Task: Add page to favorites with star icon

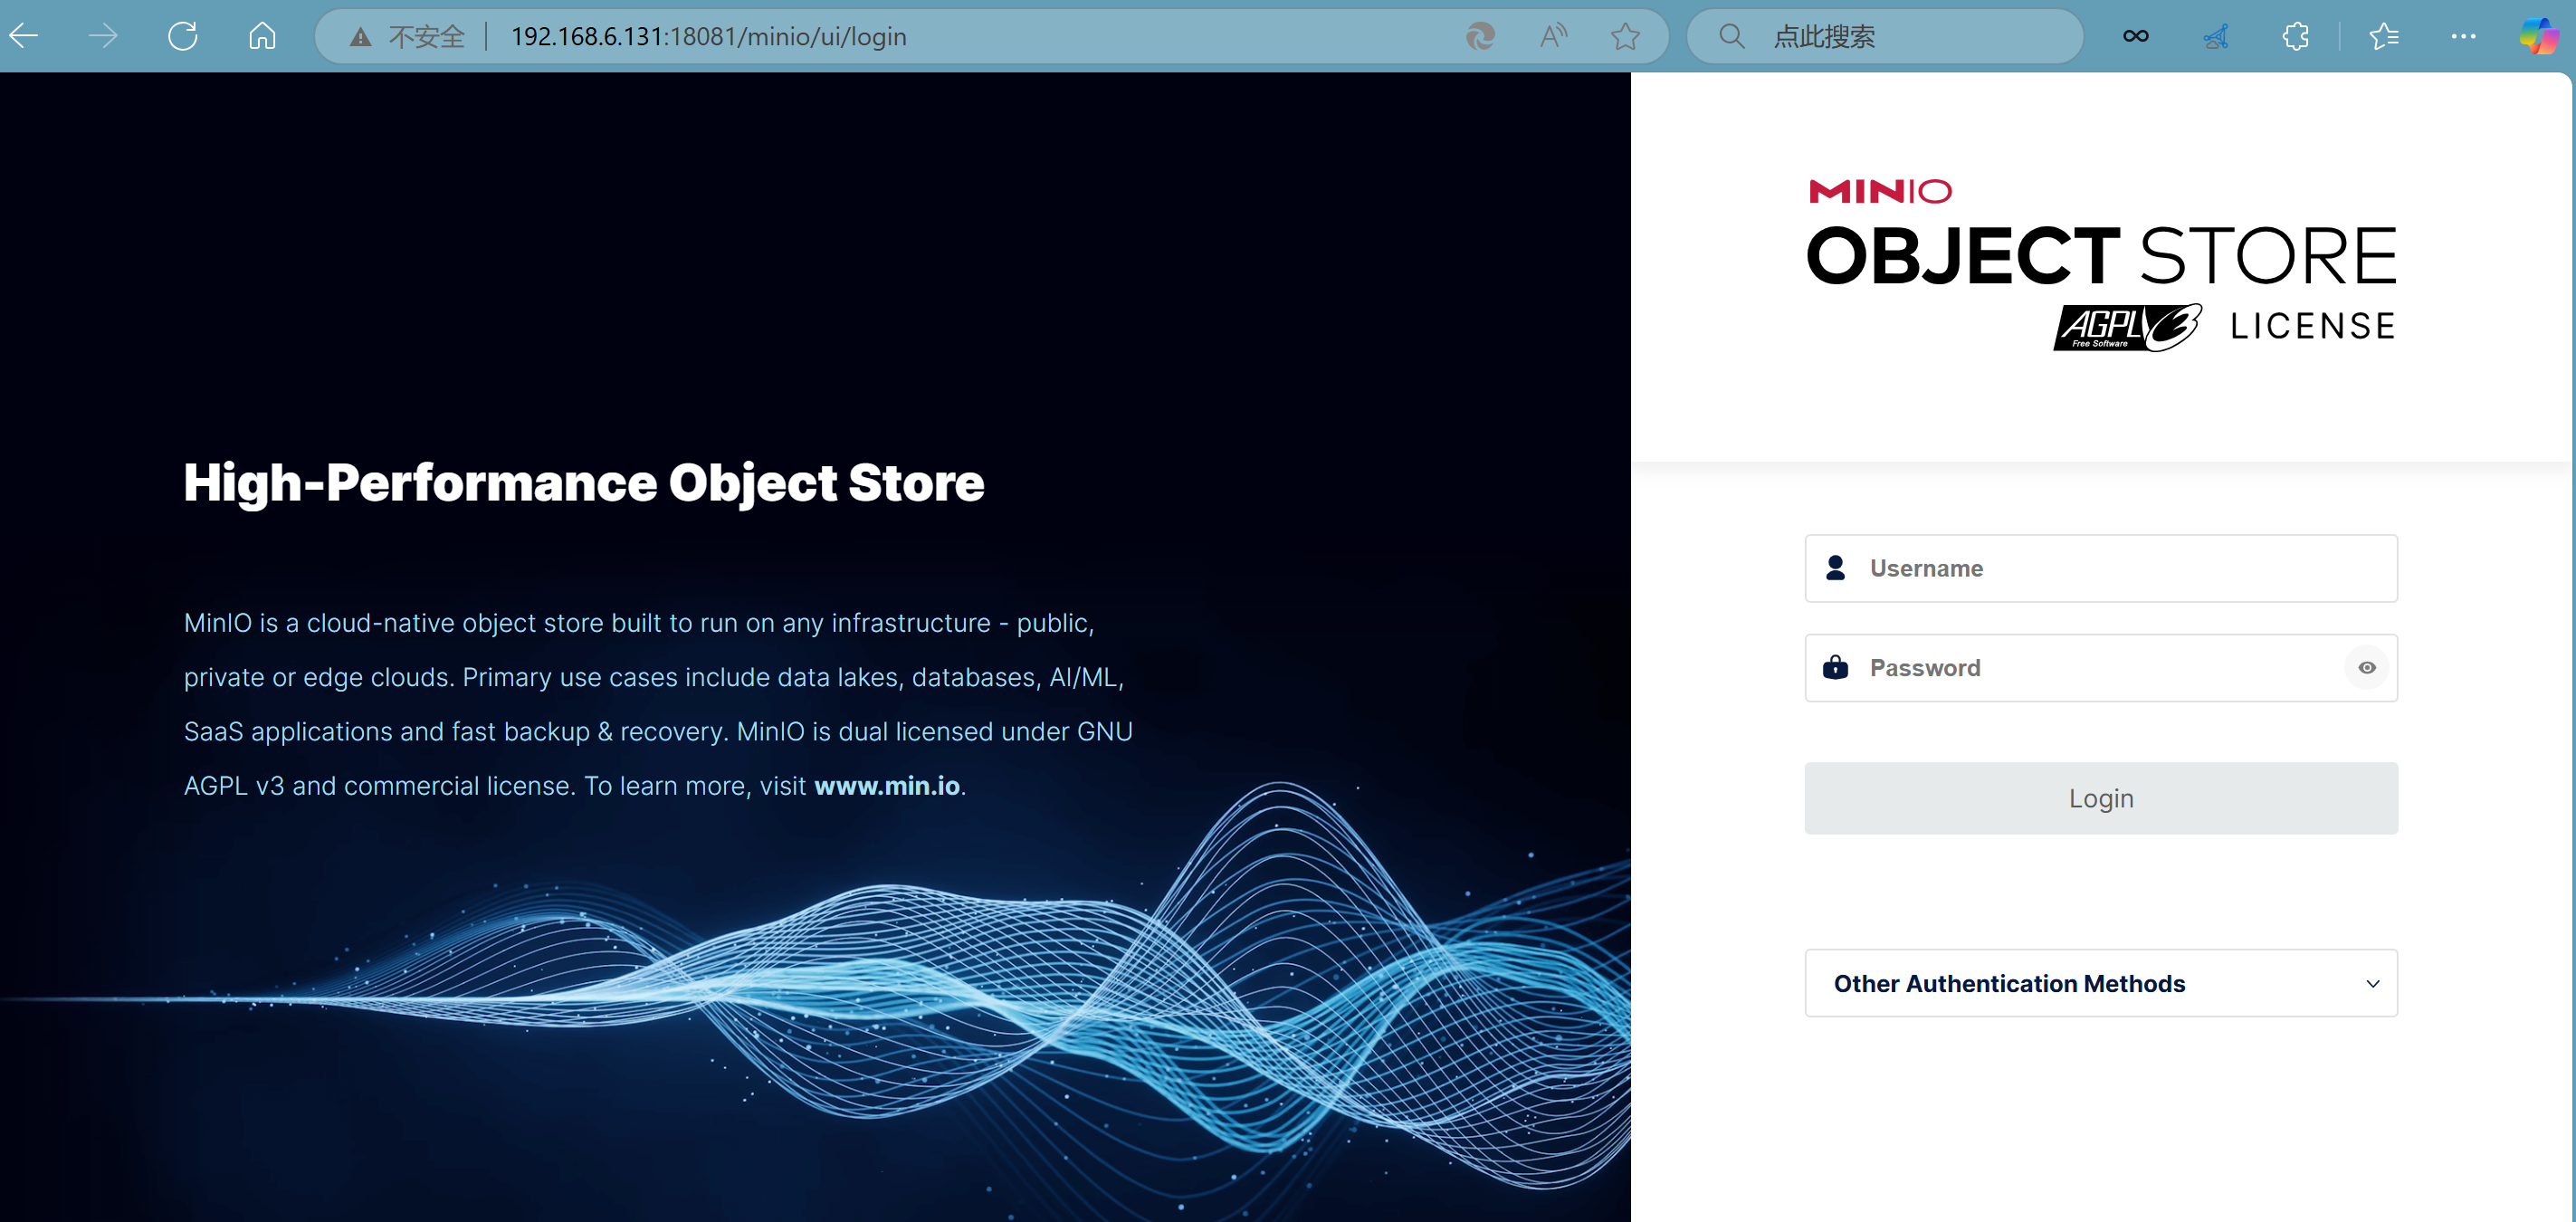Action: pos(1625,37)
